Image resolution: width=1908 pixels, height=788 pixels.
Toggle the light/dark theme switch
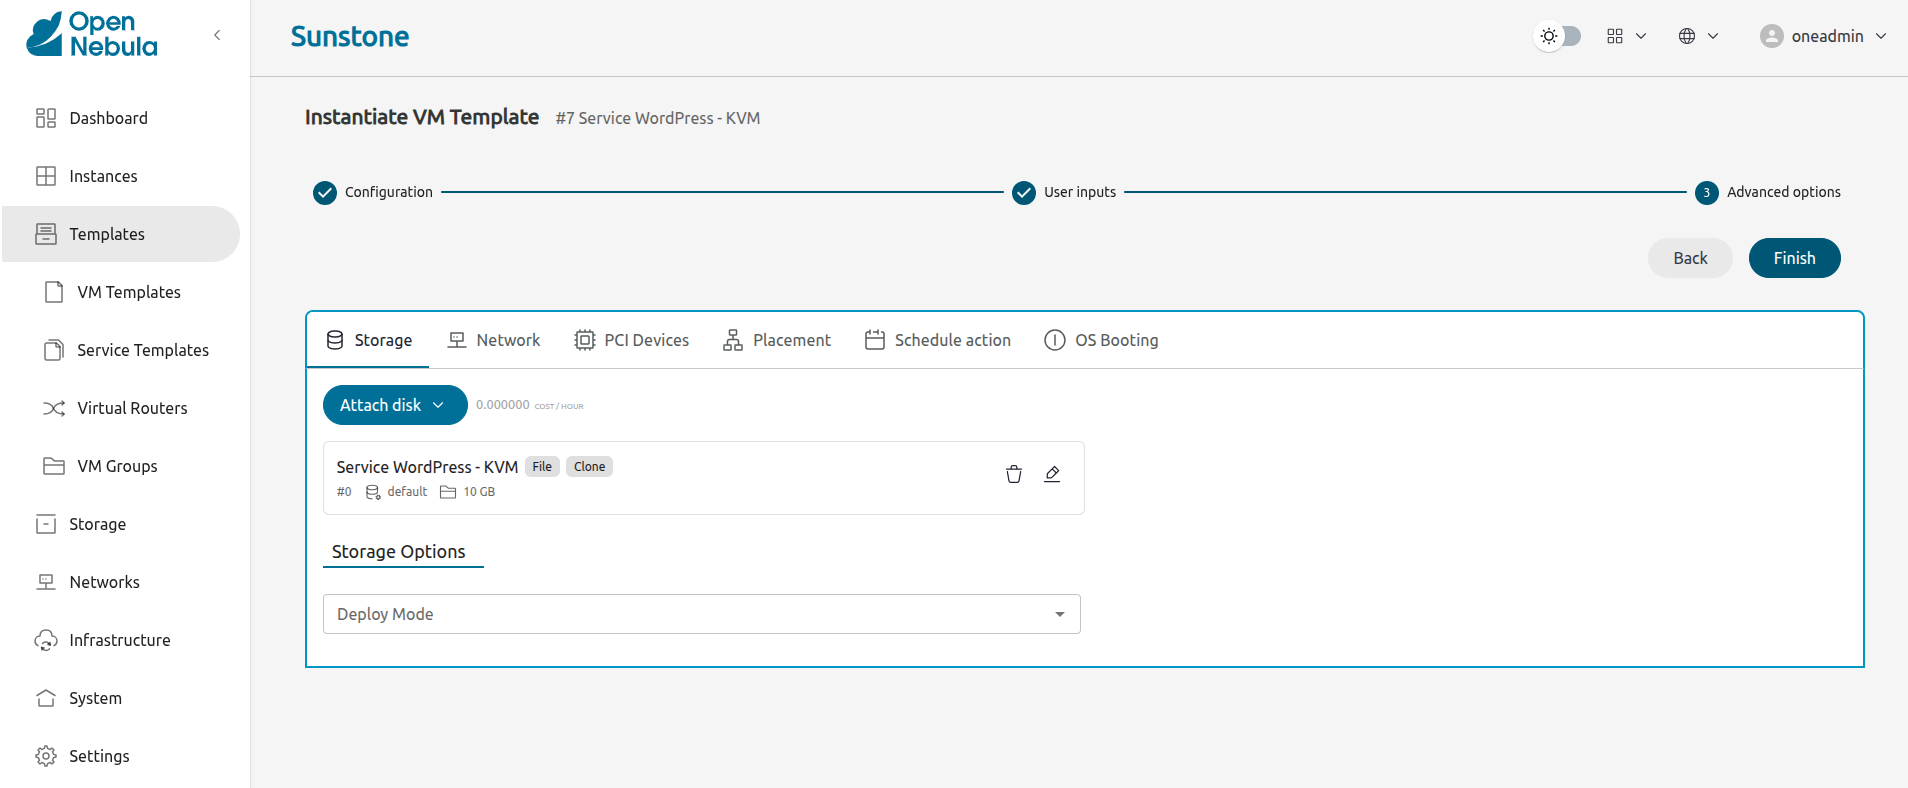point(1558,36)
